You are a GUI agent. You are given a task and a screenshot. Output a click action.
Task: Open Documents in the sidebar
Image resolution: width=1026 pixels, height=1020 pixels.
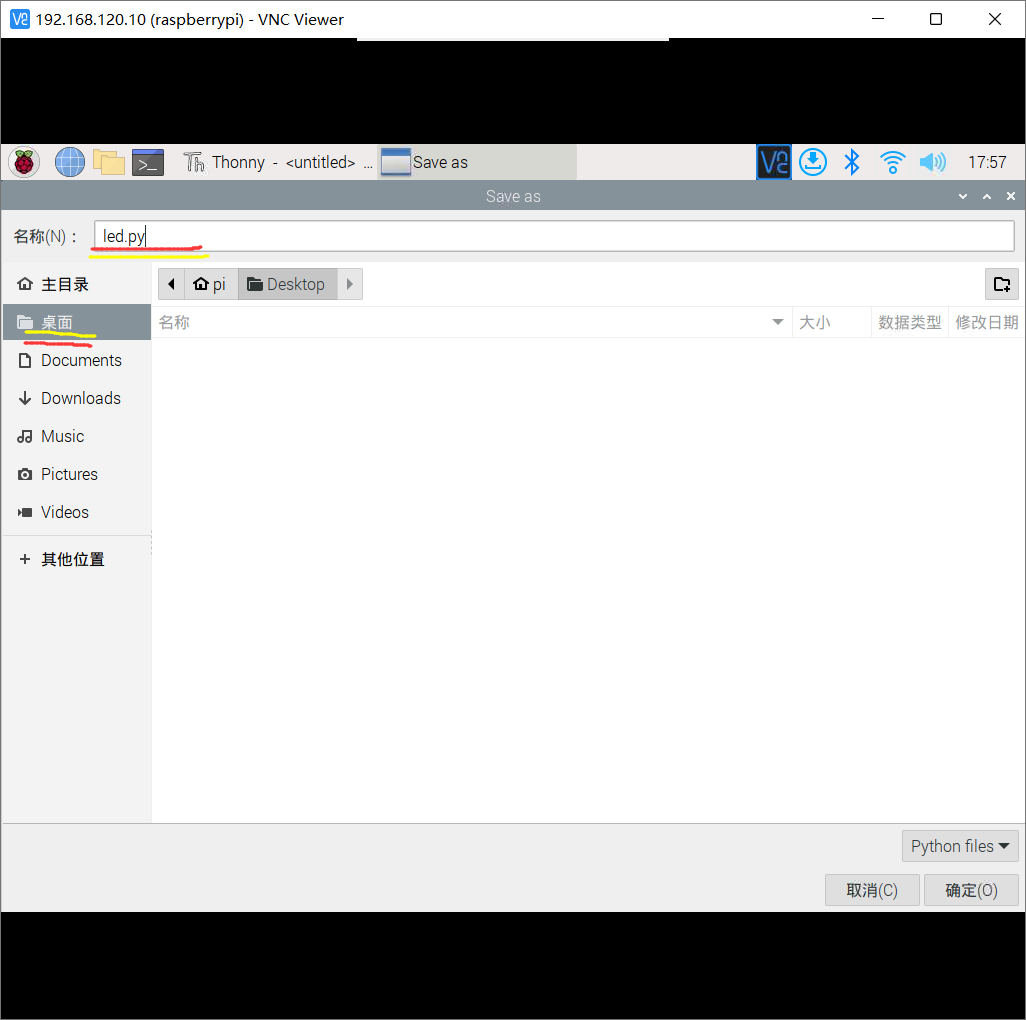pos(77,361)
